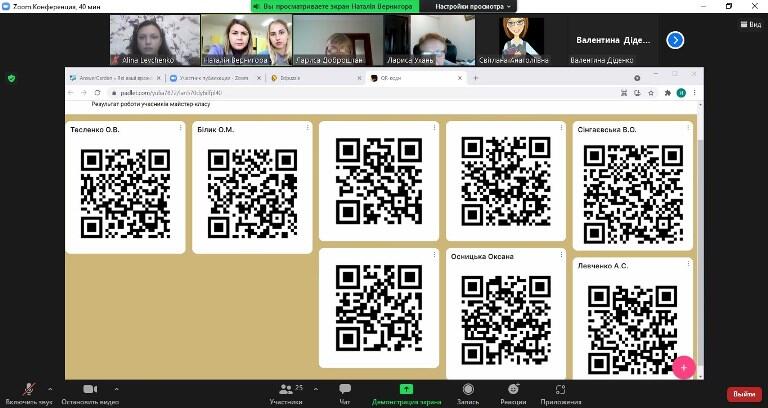Image resolution: width=768 pixels, height=408 pixels.
Task: Select Лариса Доброштан video thumbnail
Action: coord(337,40)
